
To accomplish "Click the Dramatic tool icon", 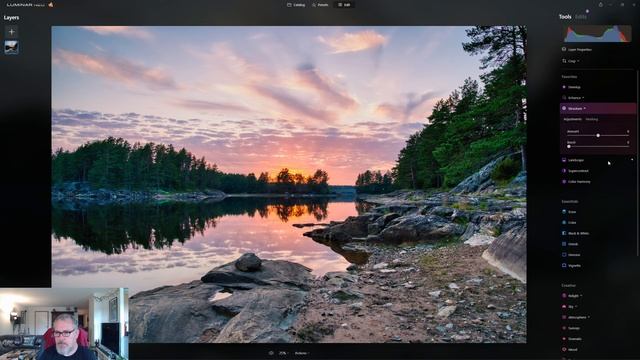I will (564, 338).
